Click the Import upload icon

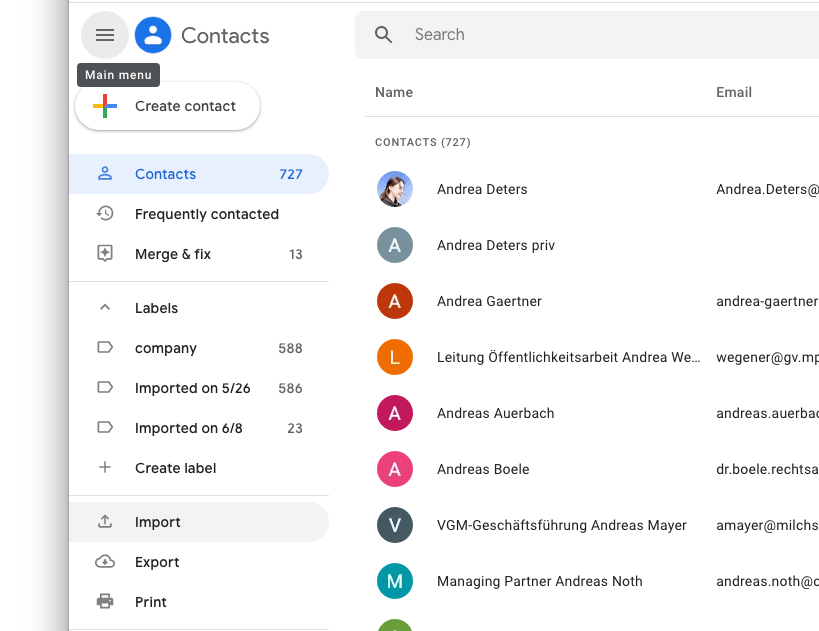pyautogui.click(x=104, y=521)
